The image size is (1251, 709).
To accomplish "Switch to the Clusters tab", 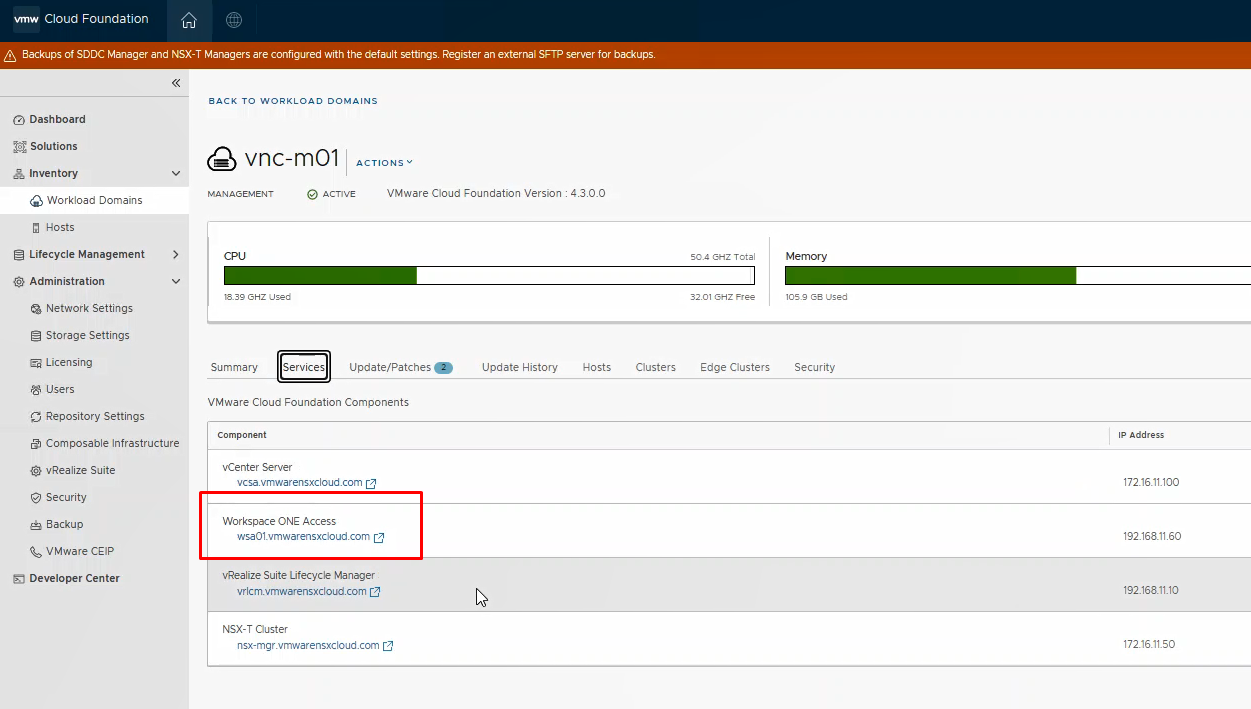I will pyautogui.click(x=656, y=367).
